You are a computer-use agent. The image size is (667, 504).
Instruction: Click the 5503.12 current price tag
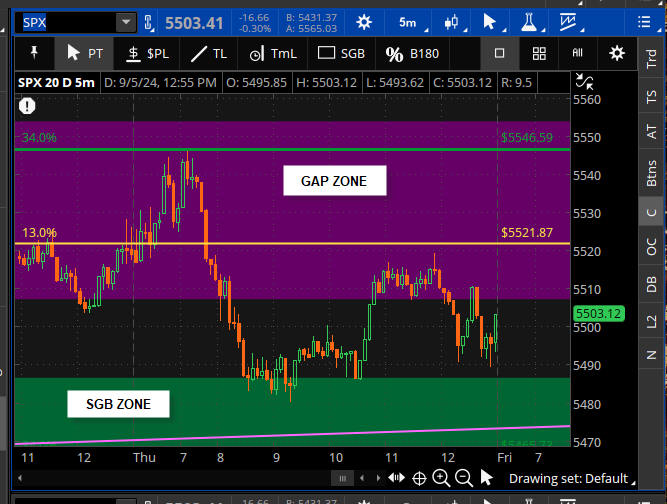[x=599, y=314]
